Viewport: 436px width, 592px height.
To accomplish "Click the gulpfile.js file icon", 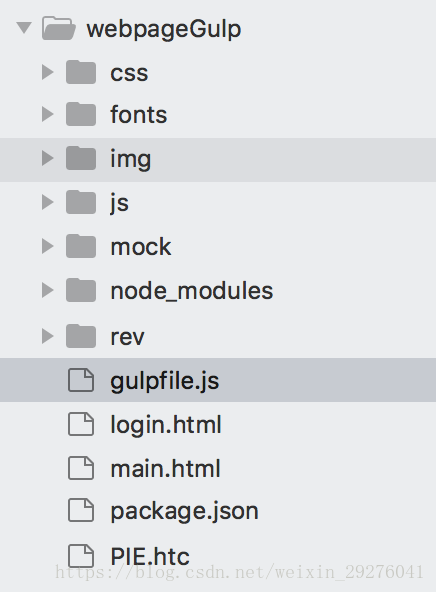I will pos(81,380).
